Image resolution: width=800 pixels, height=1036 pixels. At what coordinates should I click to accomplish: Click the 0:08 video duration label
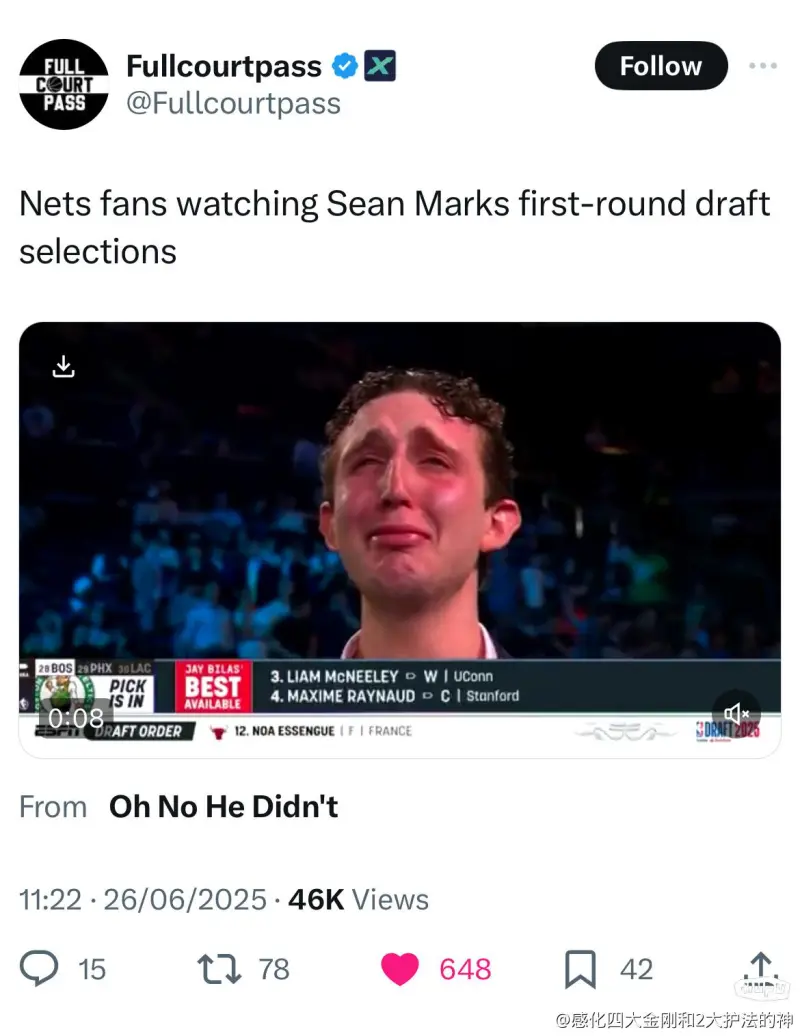click(76, 718)
